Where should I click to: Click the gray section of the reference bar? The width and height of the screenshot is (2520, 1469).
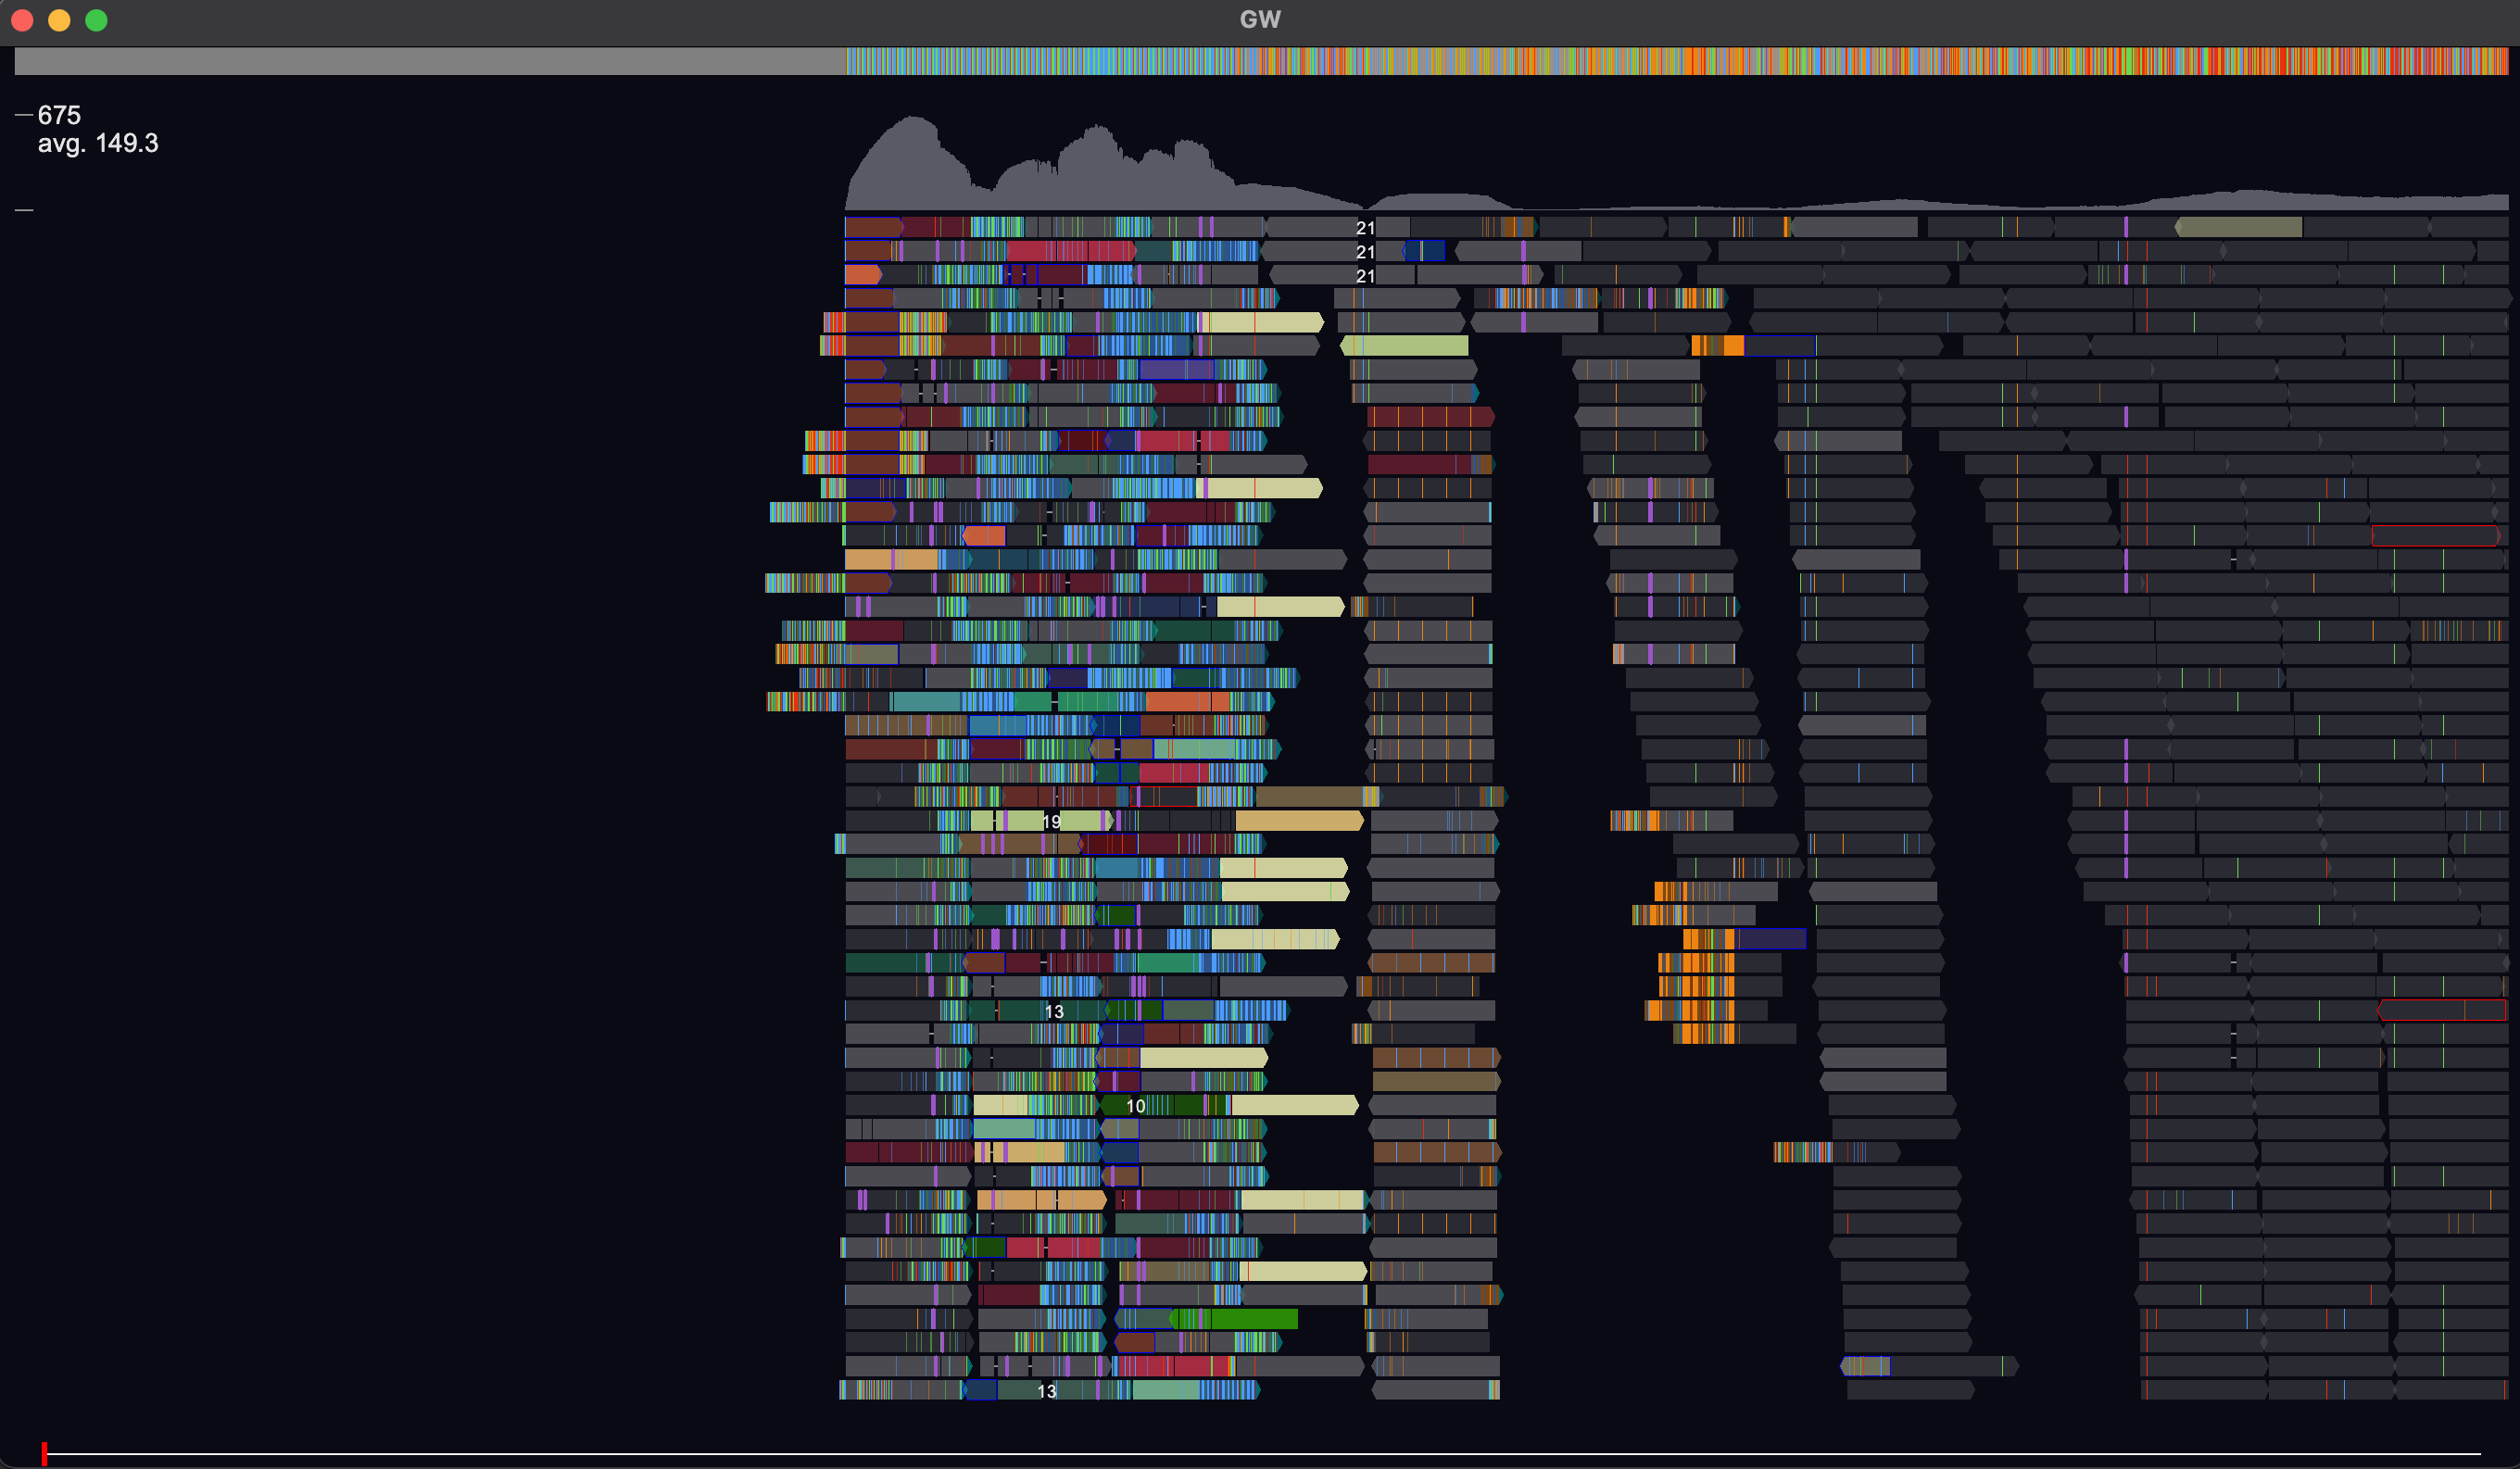pyautogui.click(x=430, y=61)
